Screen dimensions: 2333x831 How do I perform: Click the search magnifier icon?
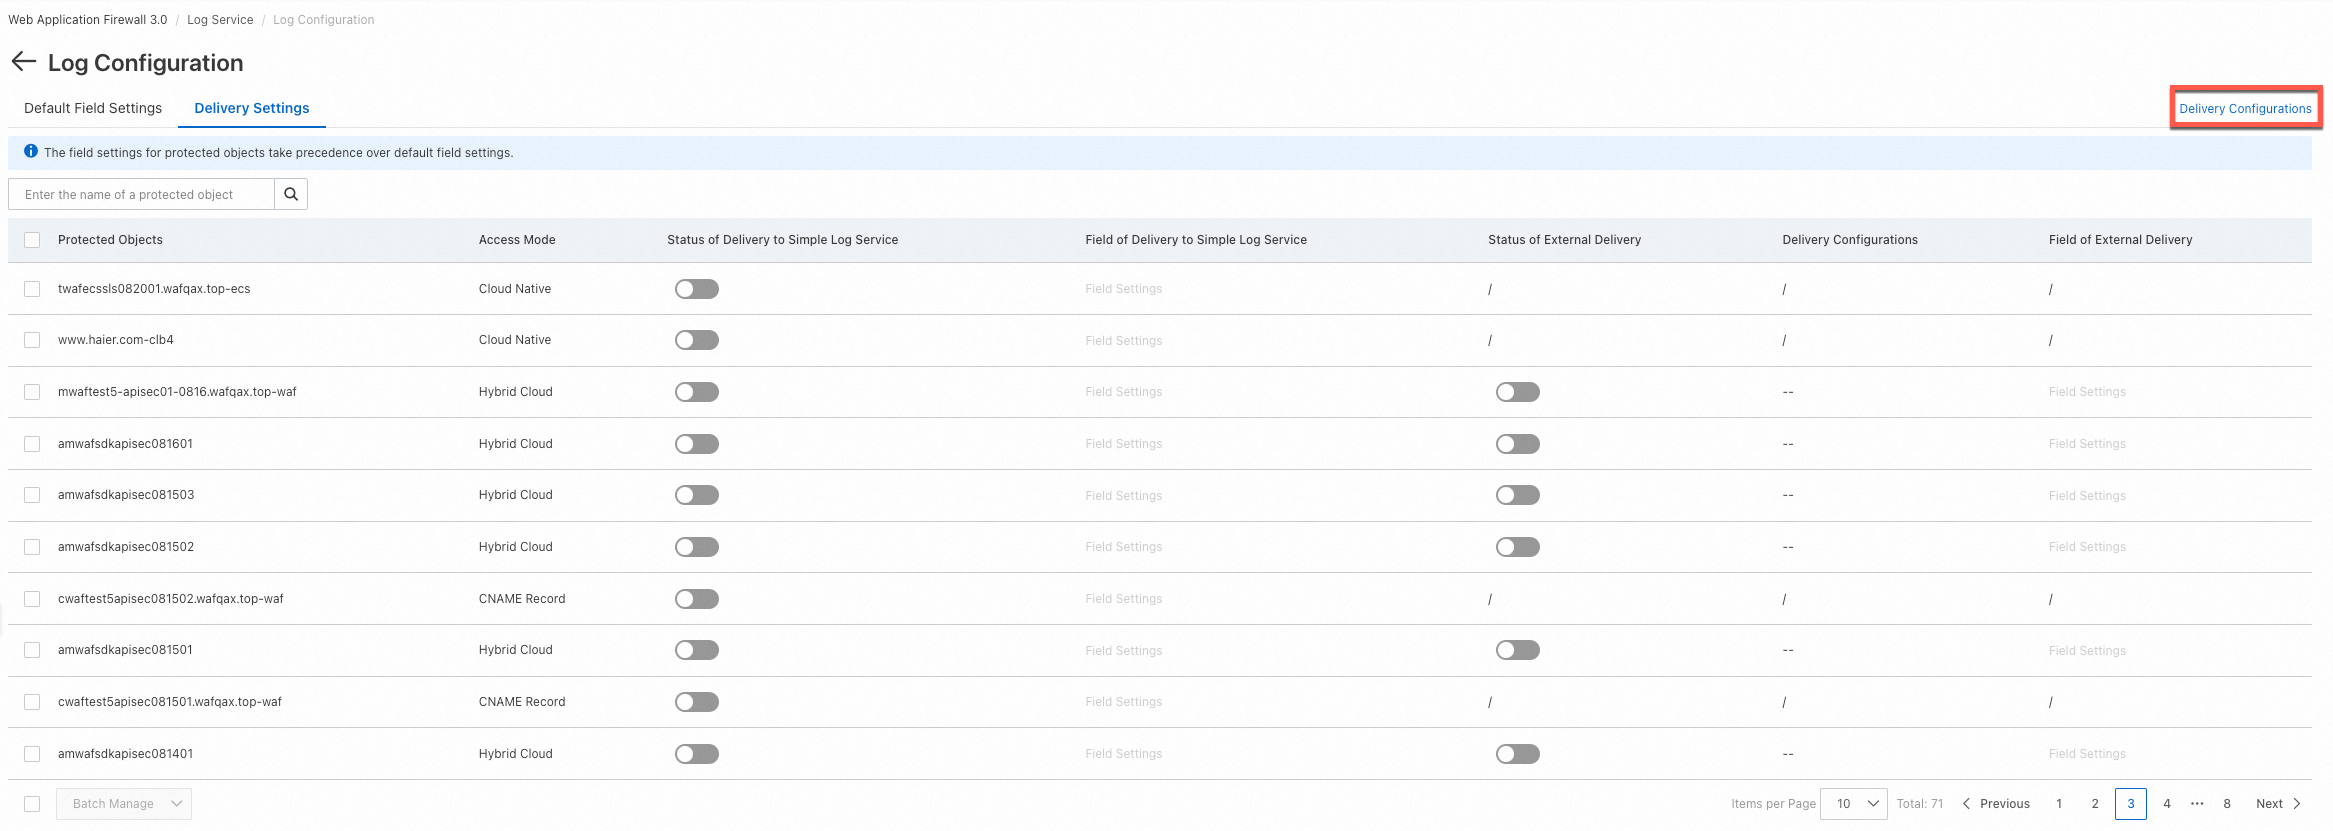pos(291,194)
